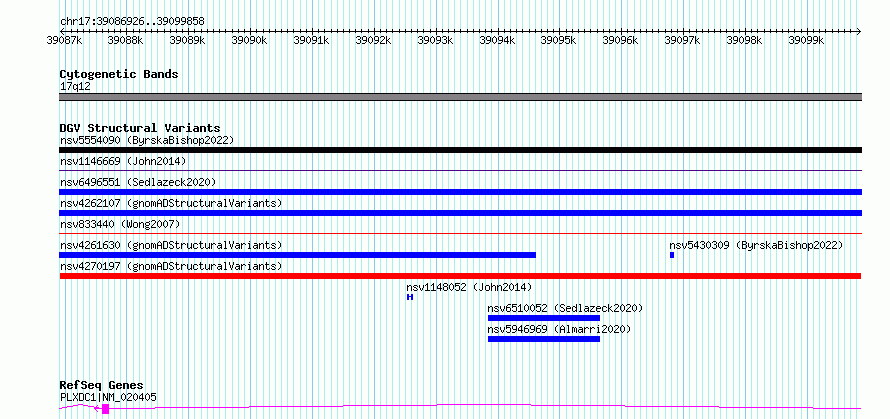Screen dimensions: 890x419
Task: Click the grey 17q12 cytogenetic band bar
Action: (460, 97)
